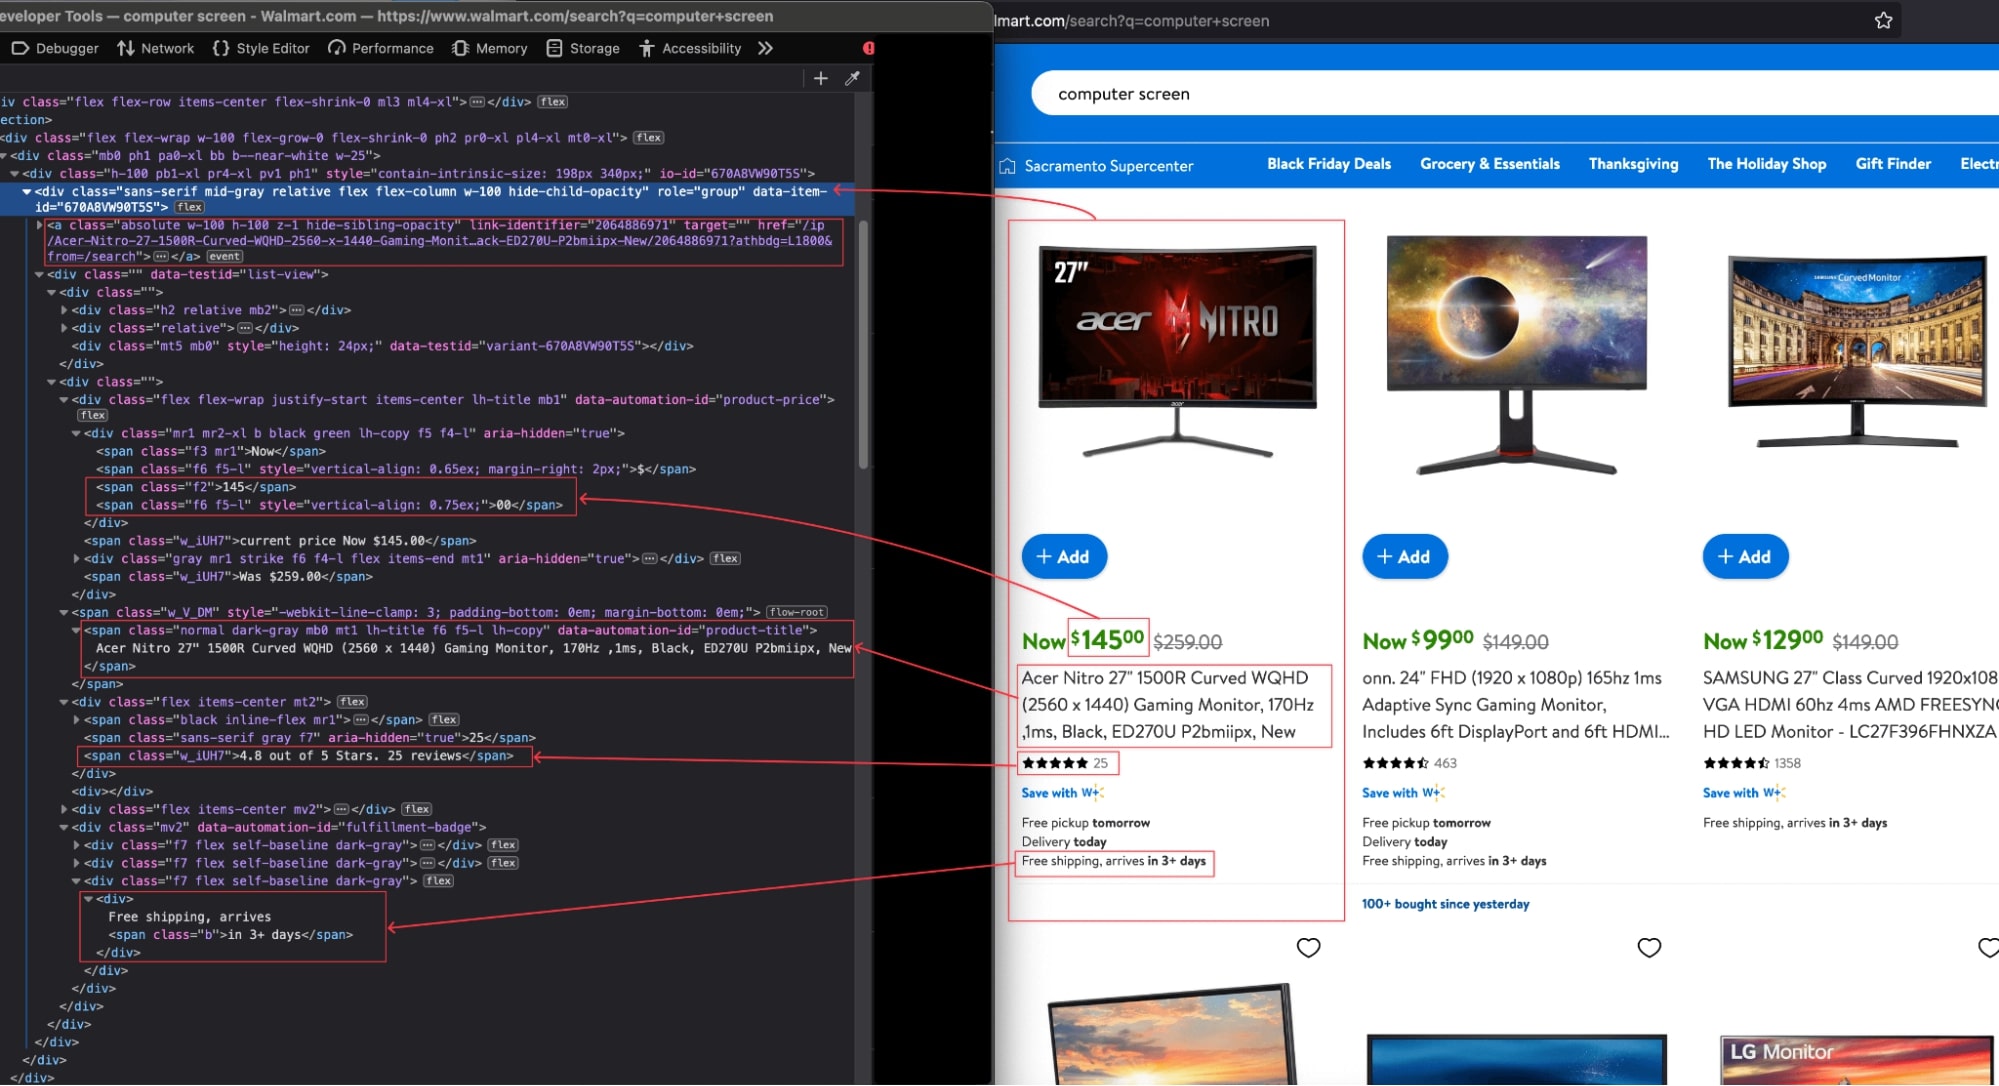Click the bookmark star in the address bar
The width and height of the screenshot is (1999, 1086).
point(1882,19)
